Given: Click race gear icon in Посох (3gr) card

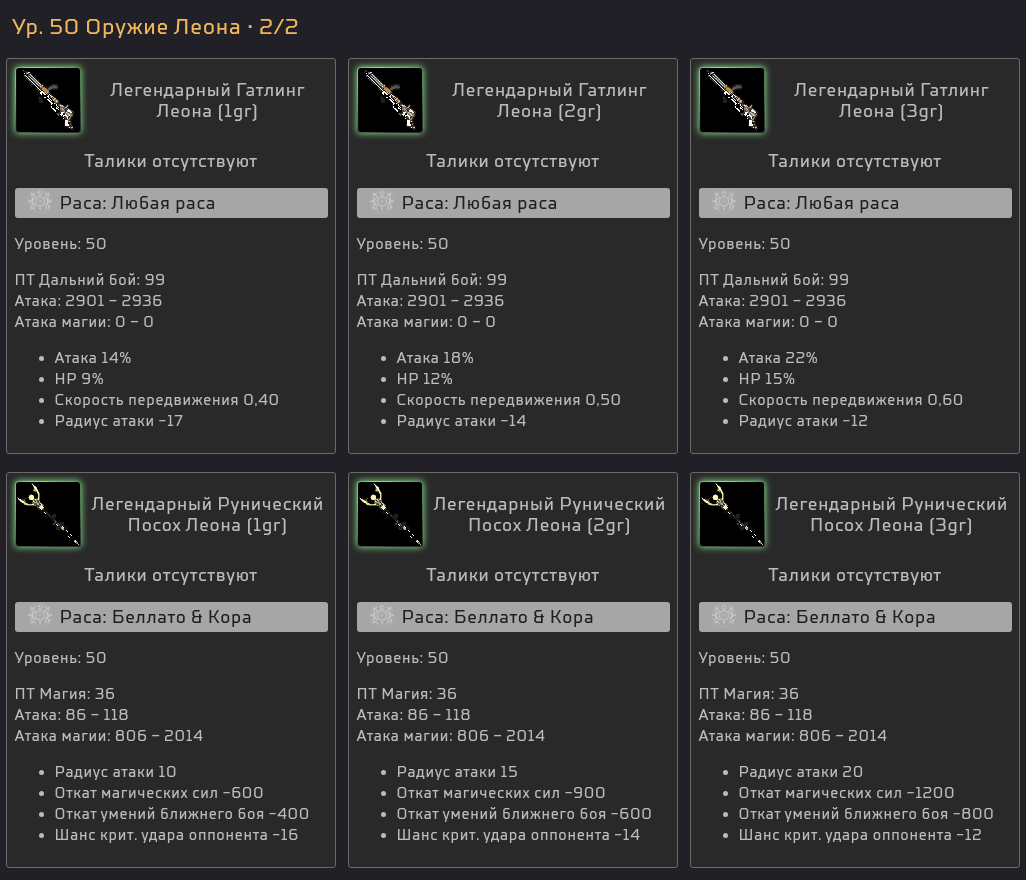Looking at the screenshot, I should tap(724, 616).
